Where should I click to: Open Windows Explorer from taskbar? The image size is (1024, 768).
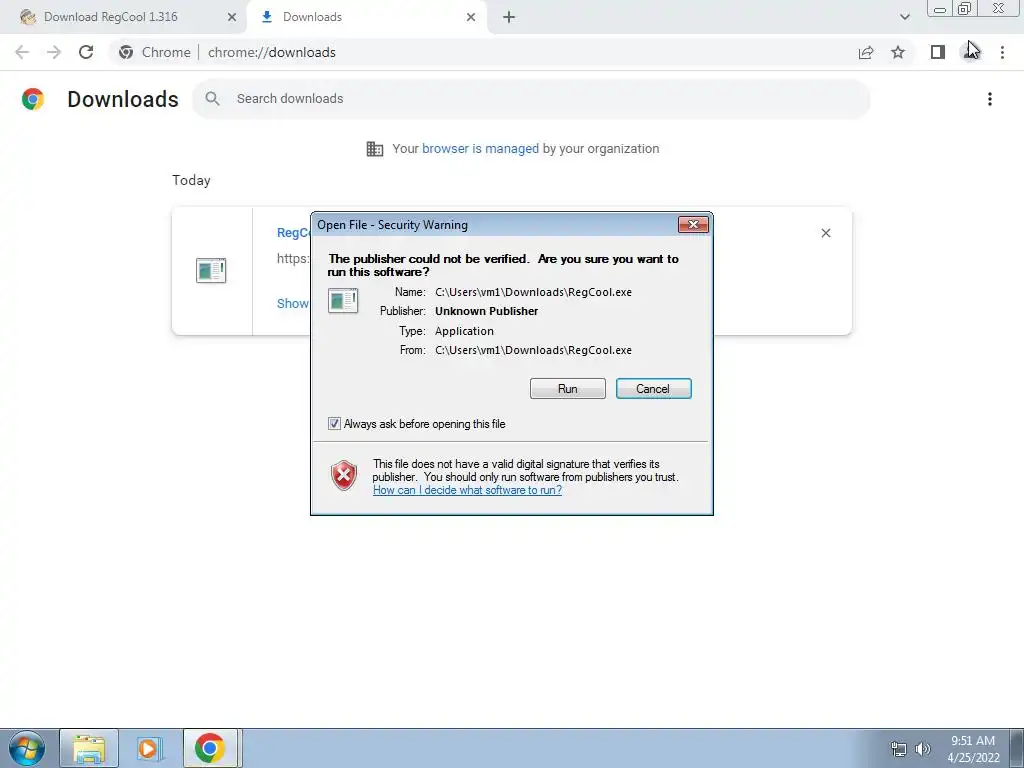click(x=89, y=748)
